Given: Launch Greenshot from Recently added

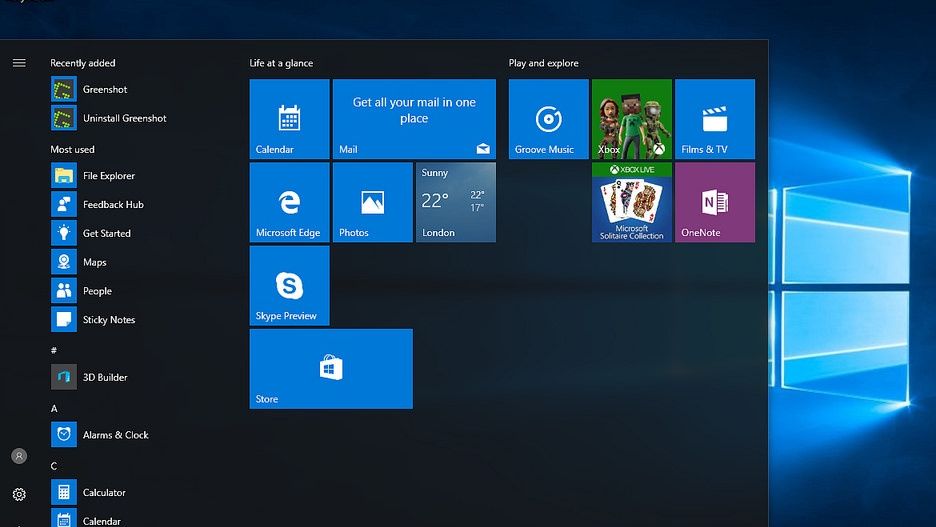Looking at the screenshot, I should [x=64, y=90].
